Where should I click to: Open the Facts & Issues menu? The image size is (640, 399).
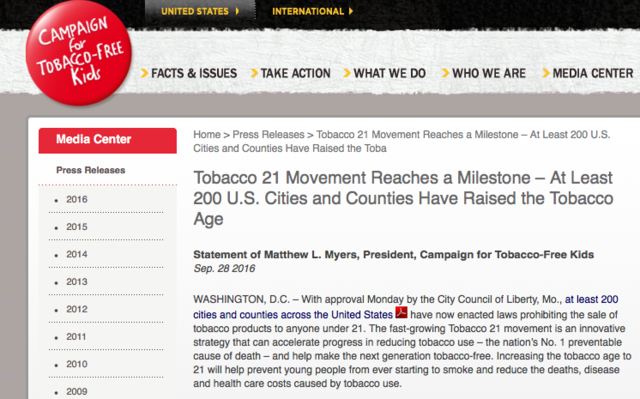[x=189, y=73]
